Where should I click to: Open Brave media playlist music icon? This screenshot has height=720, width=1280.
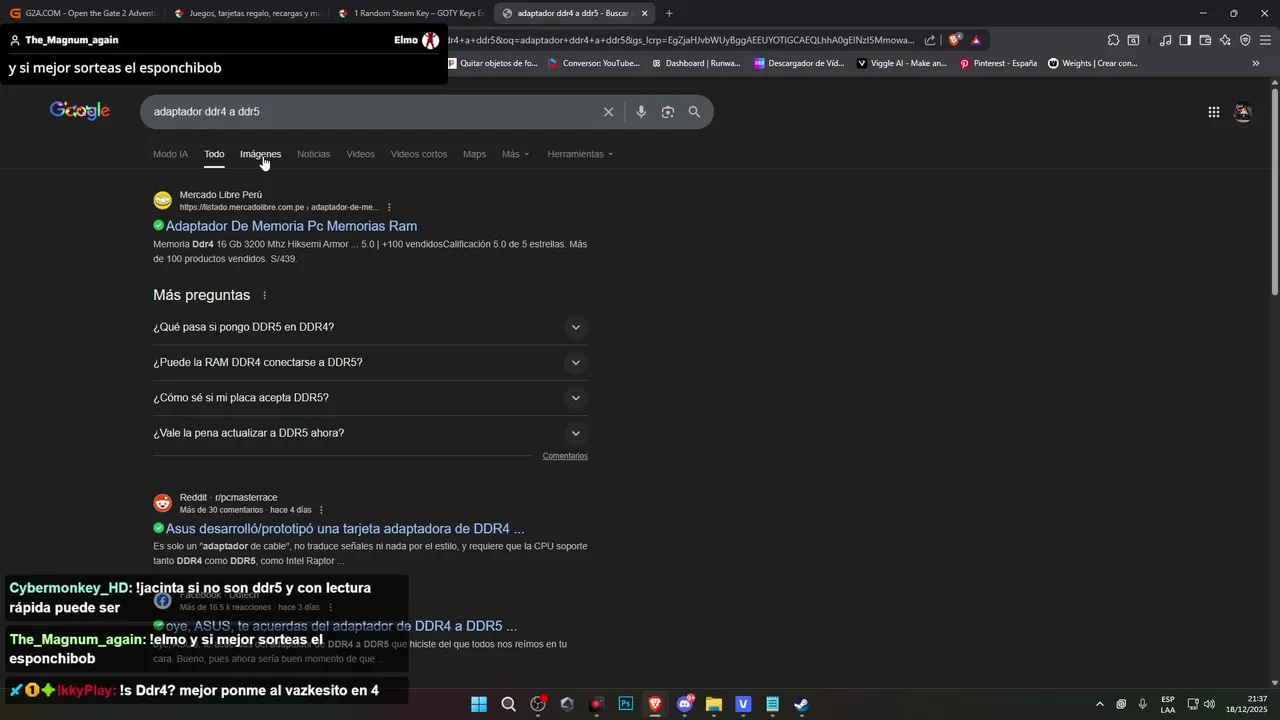point(1165,40)
